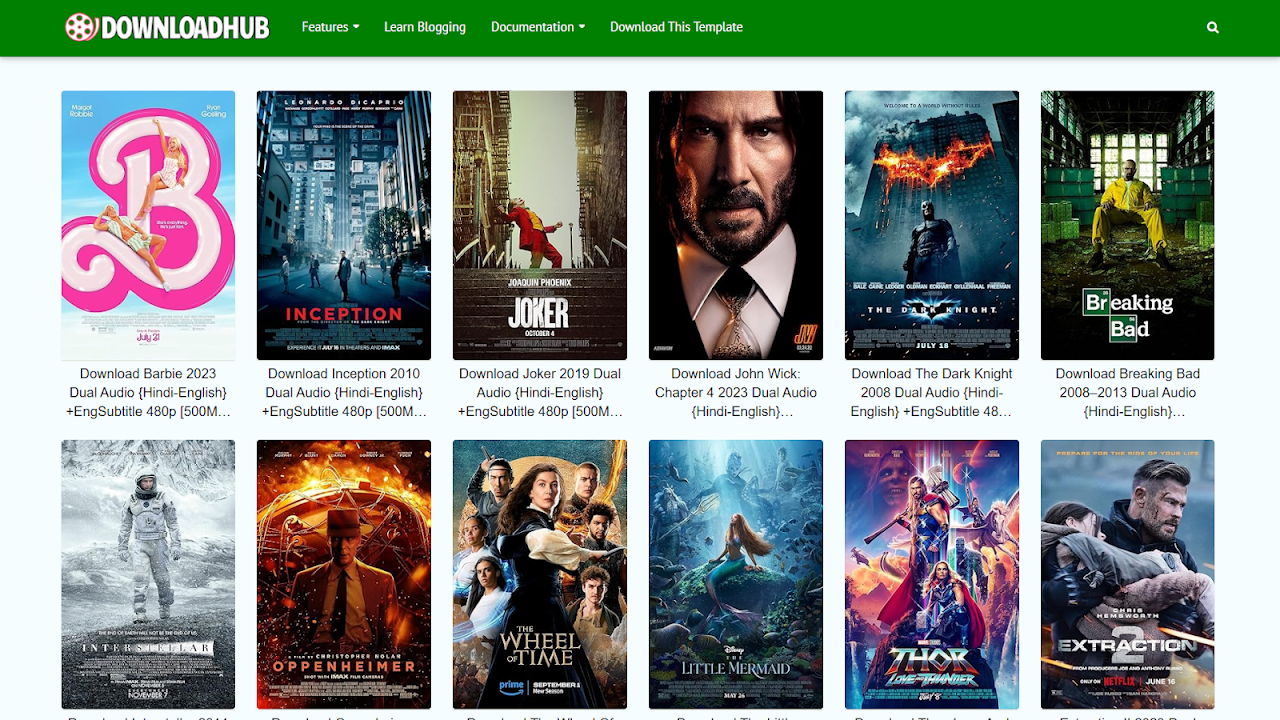
Task: Click the search magnifier icon in header
Action: (x=1213, y=28)
